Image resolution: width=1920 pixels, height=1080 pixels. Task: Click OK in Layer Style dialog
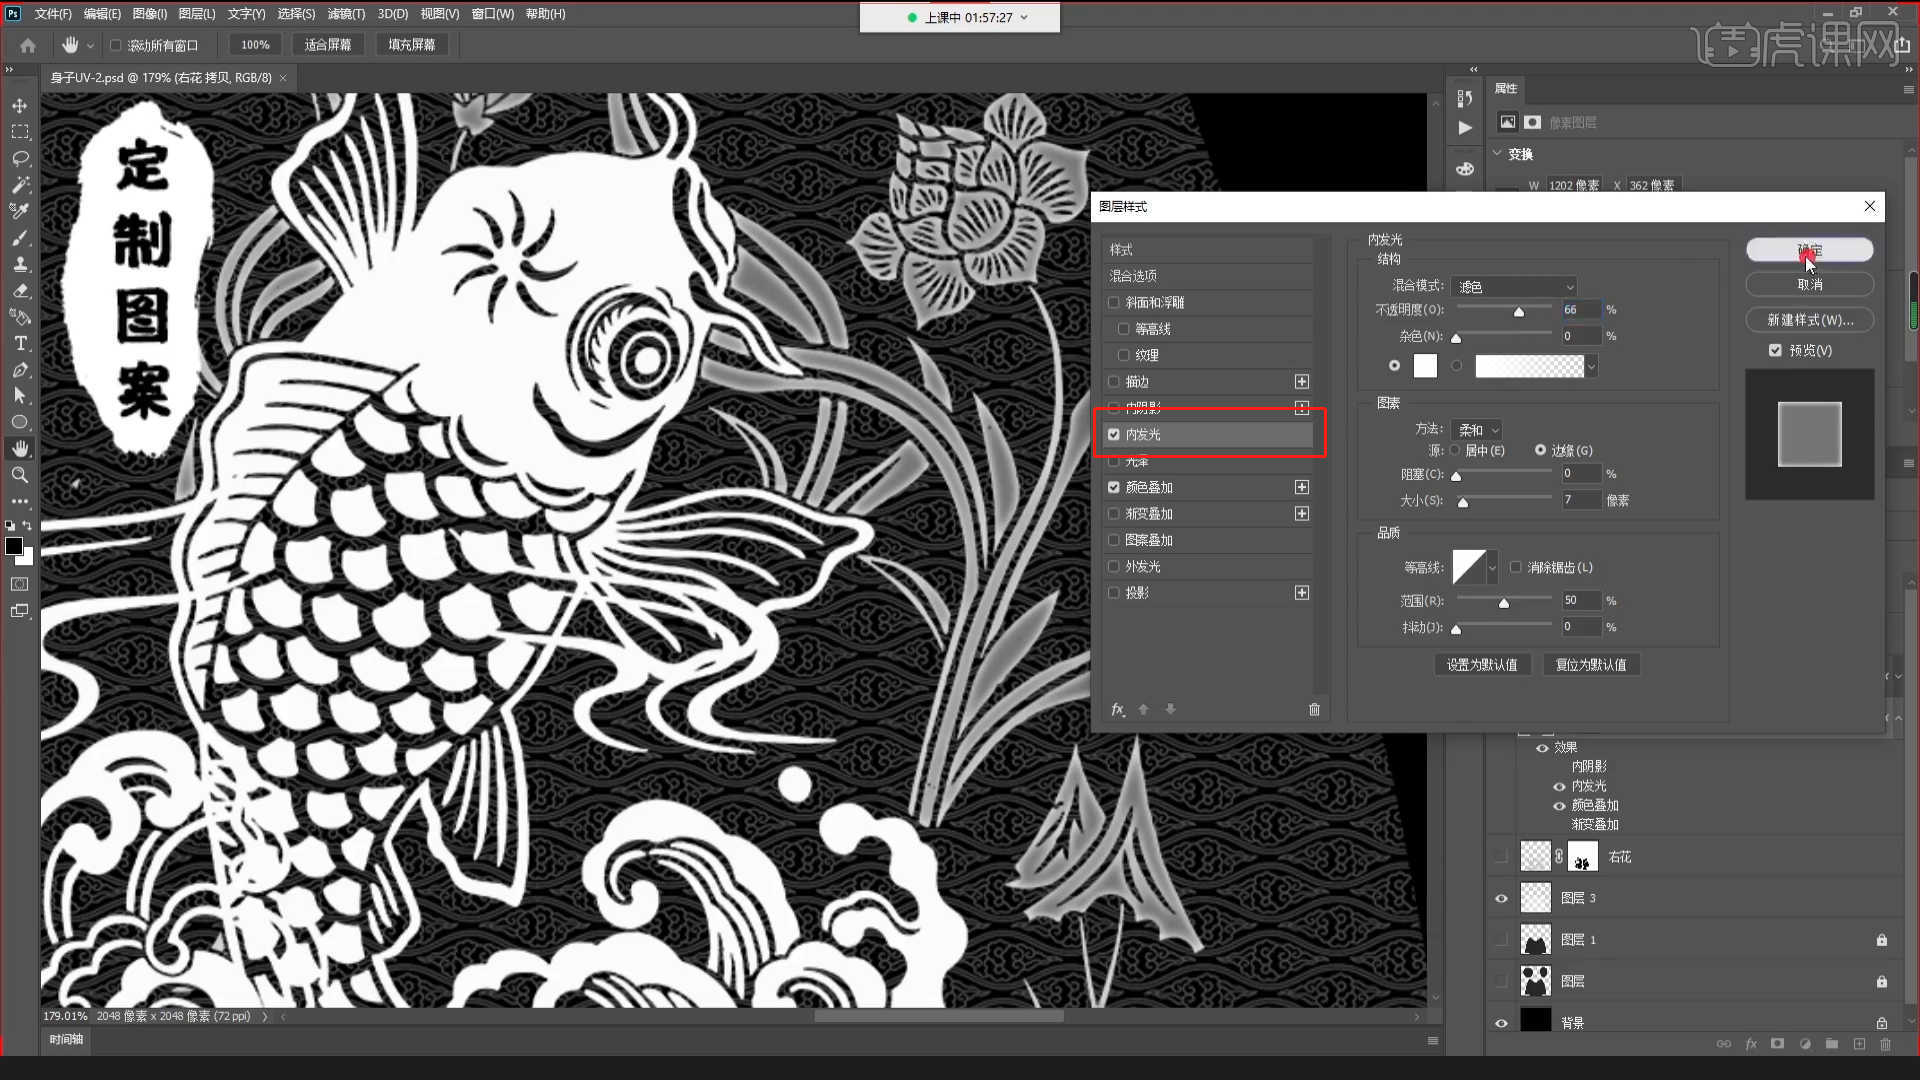coord(1809,250)
